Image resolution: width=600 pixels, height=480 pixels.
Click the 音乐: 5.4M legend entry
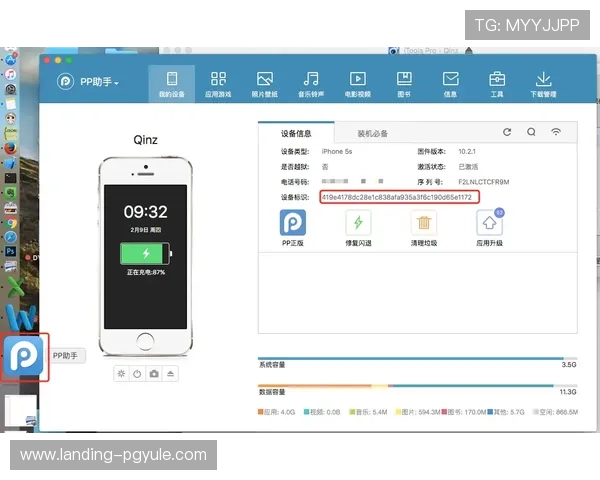click(368, 412)
